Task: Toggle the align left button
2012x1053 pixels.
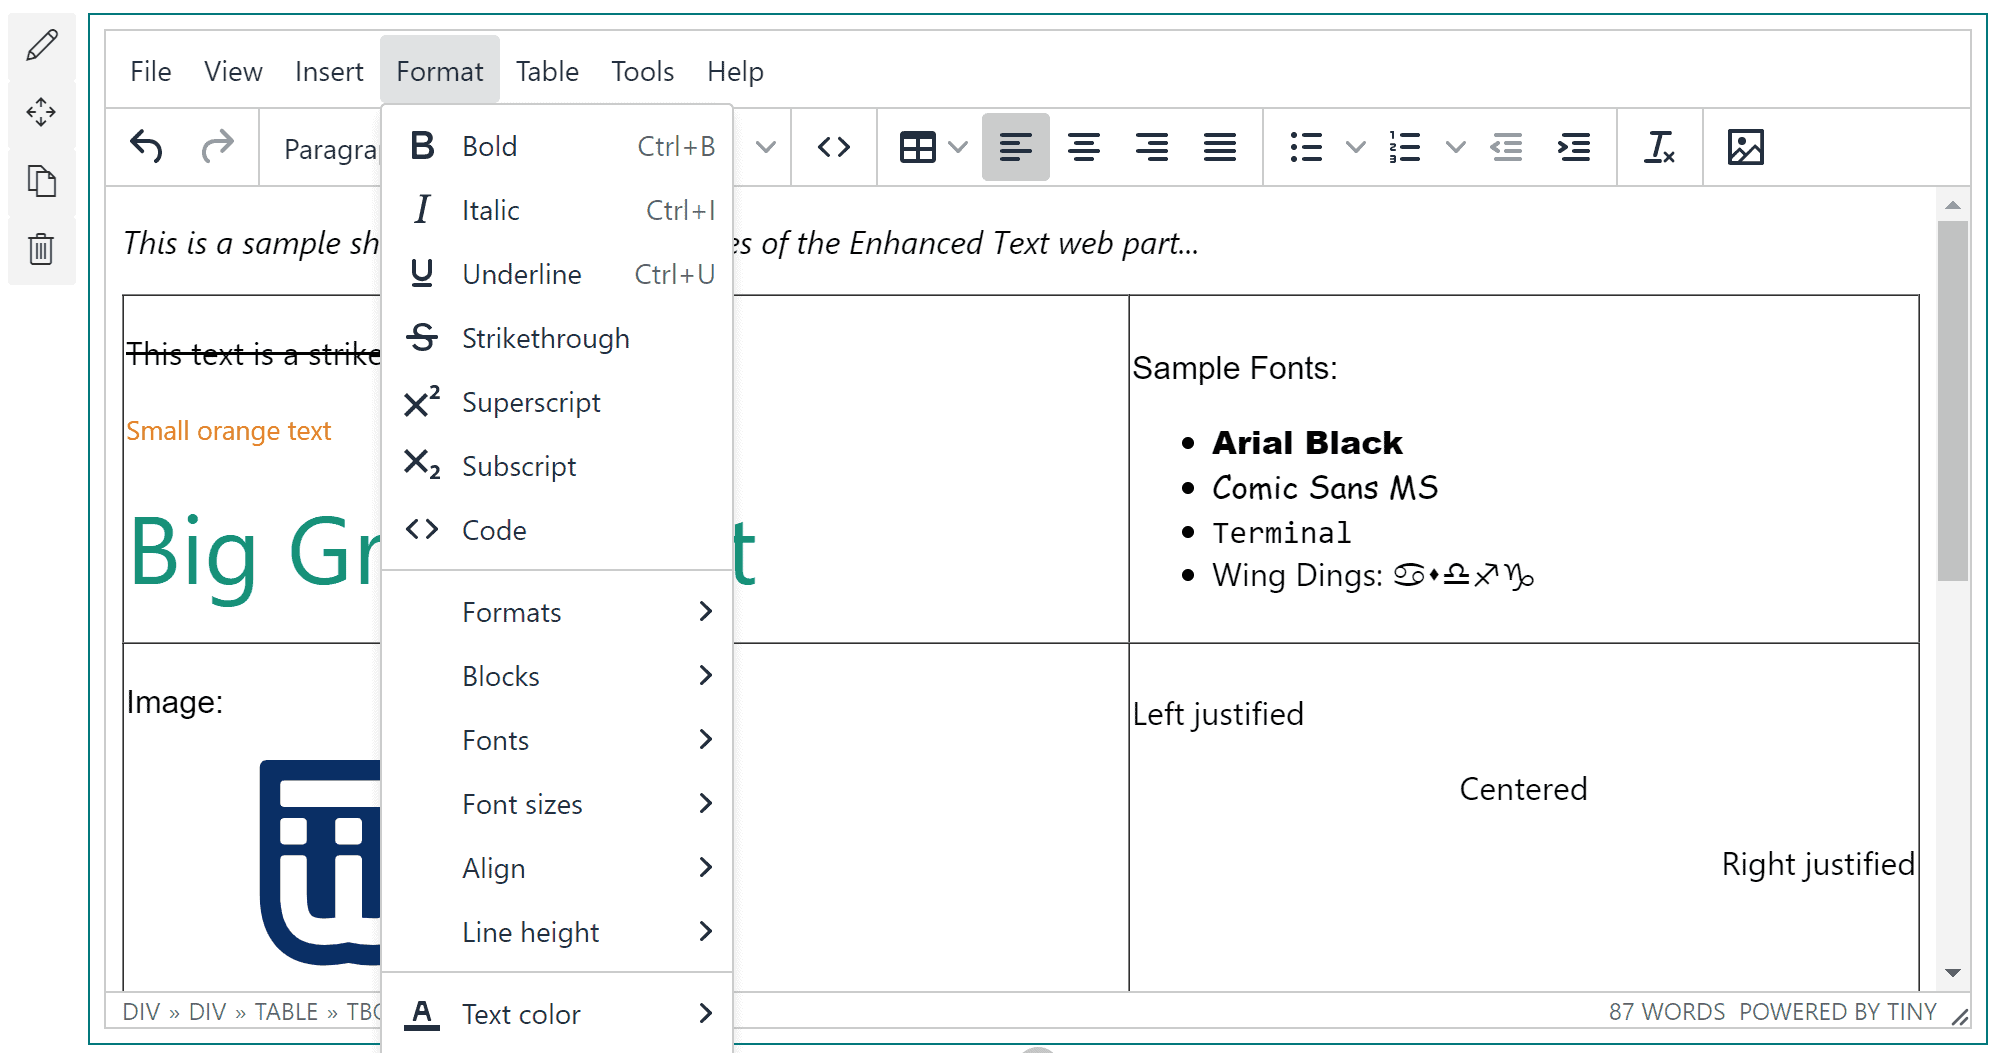Action: [1015, 147]
